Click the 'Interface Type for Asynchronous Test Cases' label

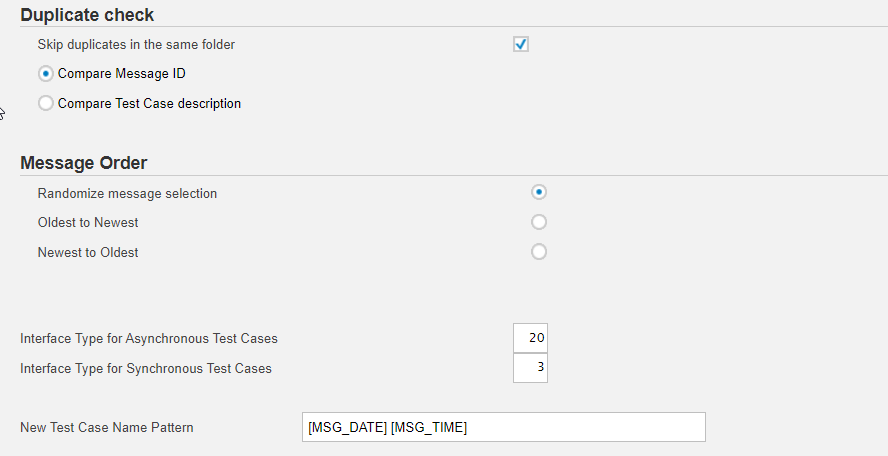149,339
